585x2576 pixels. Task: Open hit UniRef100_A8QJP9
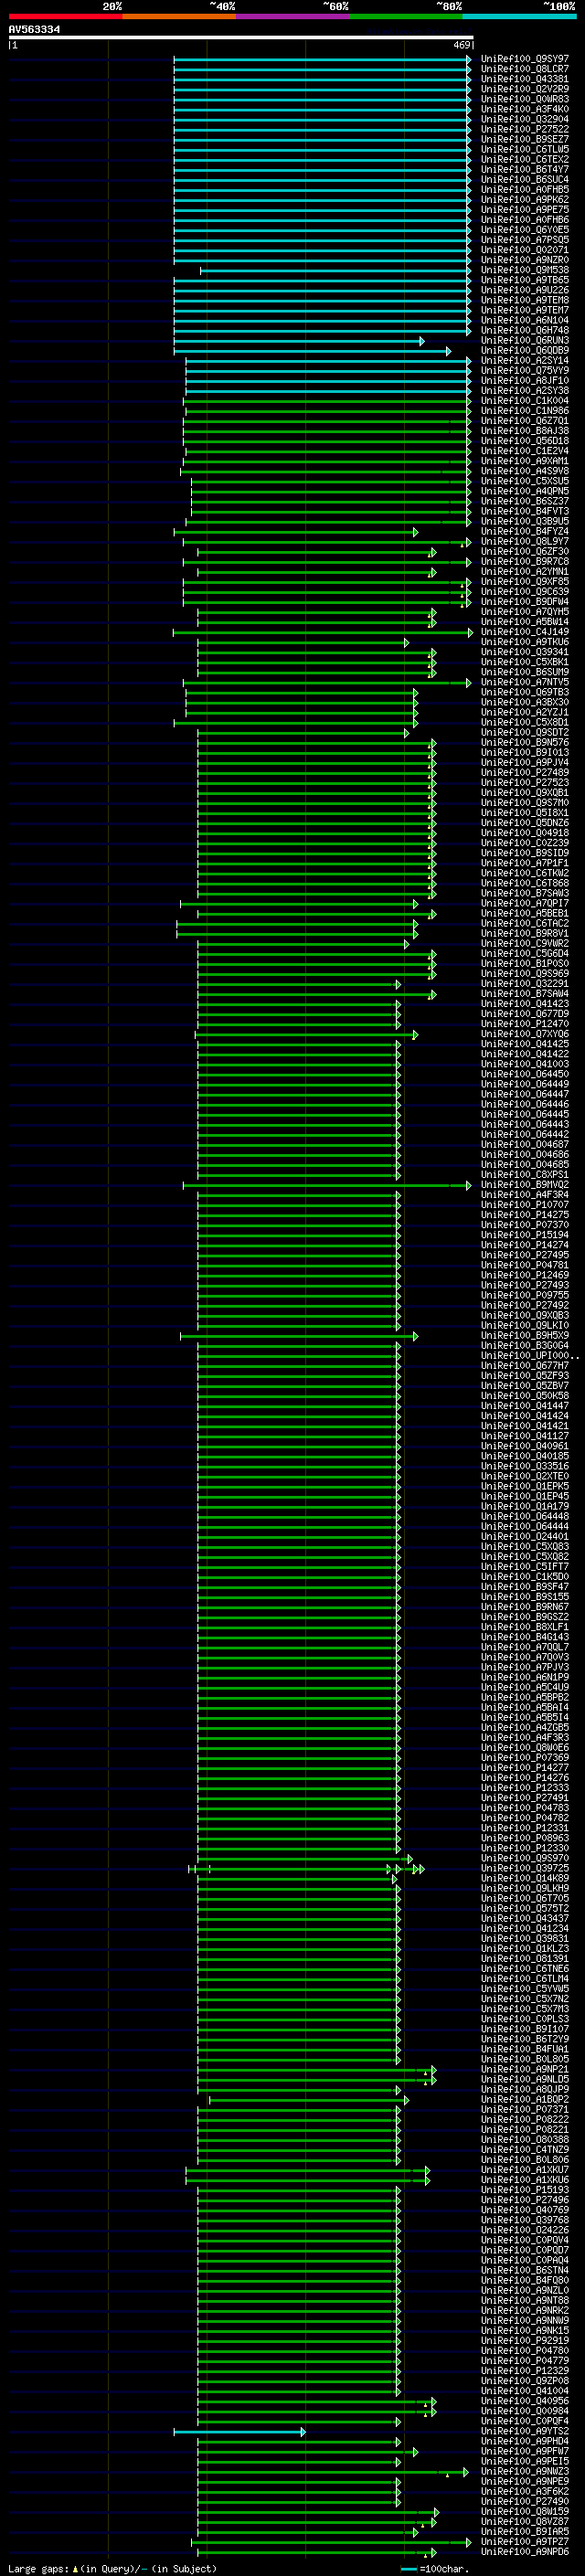pos(525,2089)
